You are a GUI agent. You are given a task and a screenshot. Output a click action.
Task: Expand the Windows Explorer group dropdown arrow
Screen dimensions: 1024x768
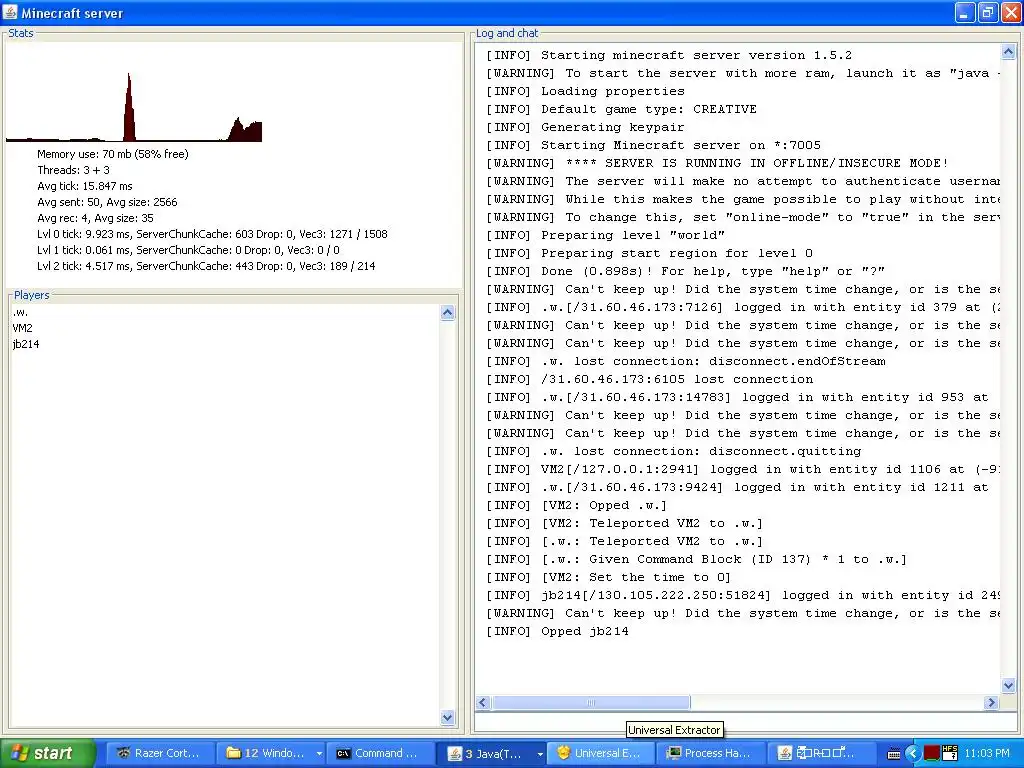(319, 753)
